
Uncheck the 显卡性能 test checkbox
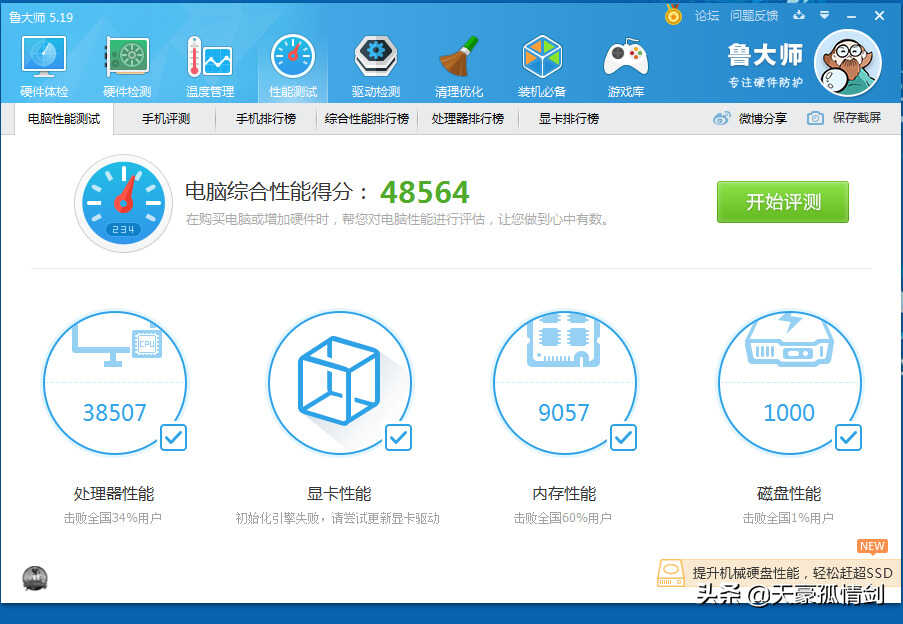pos(398,438)
